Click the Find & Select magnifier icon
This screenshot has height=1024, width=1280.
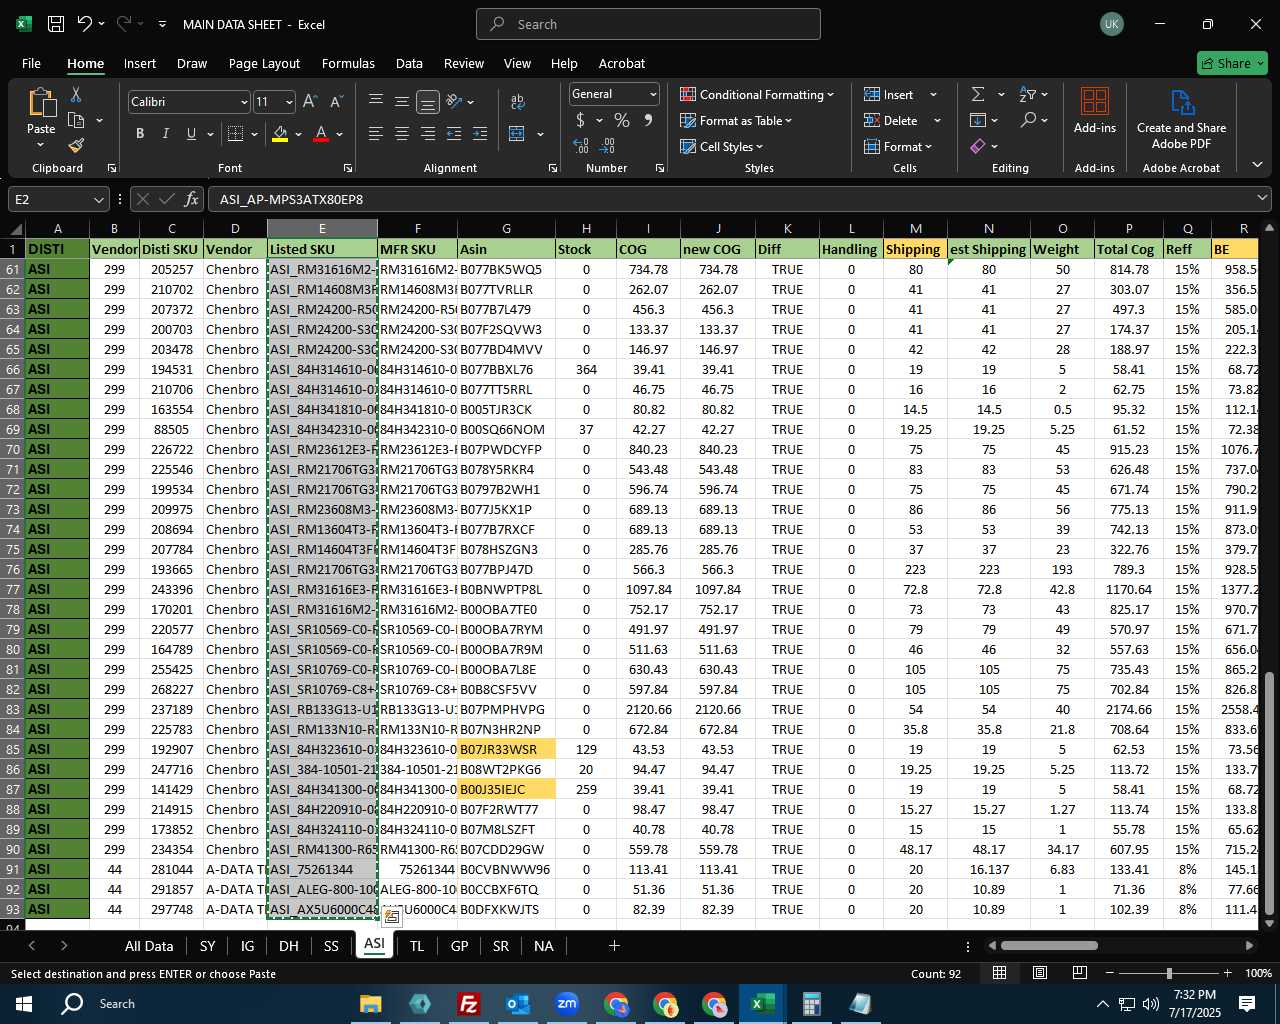[1028, 120]
